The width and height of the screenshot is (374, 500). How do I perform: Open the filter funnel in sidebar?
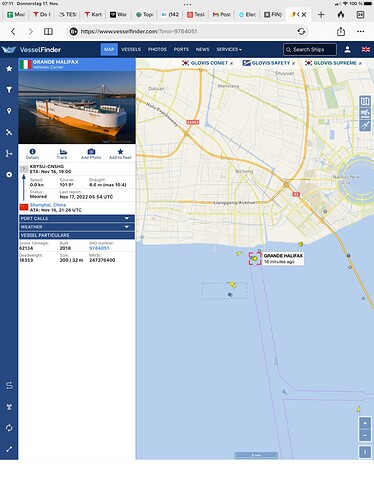[9, 90]
